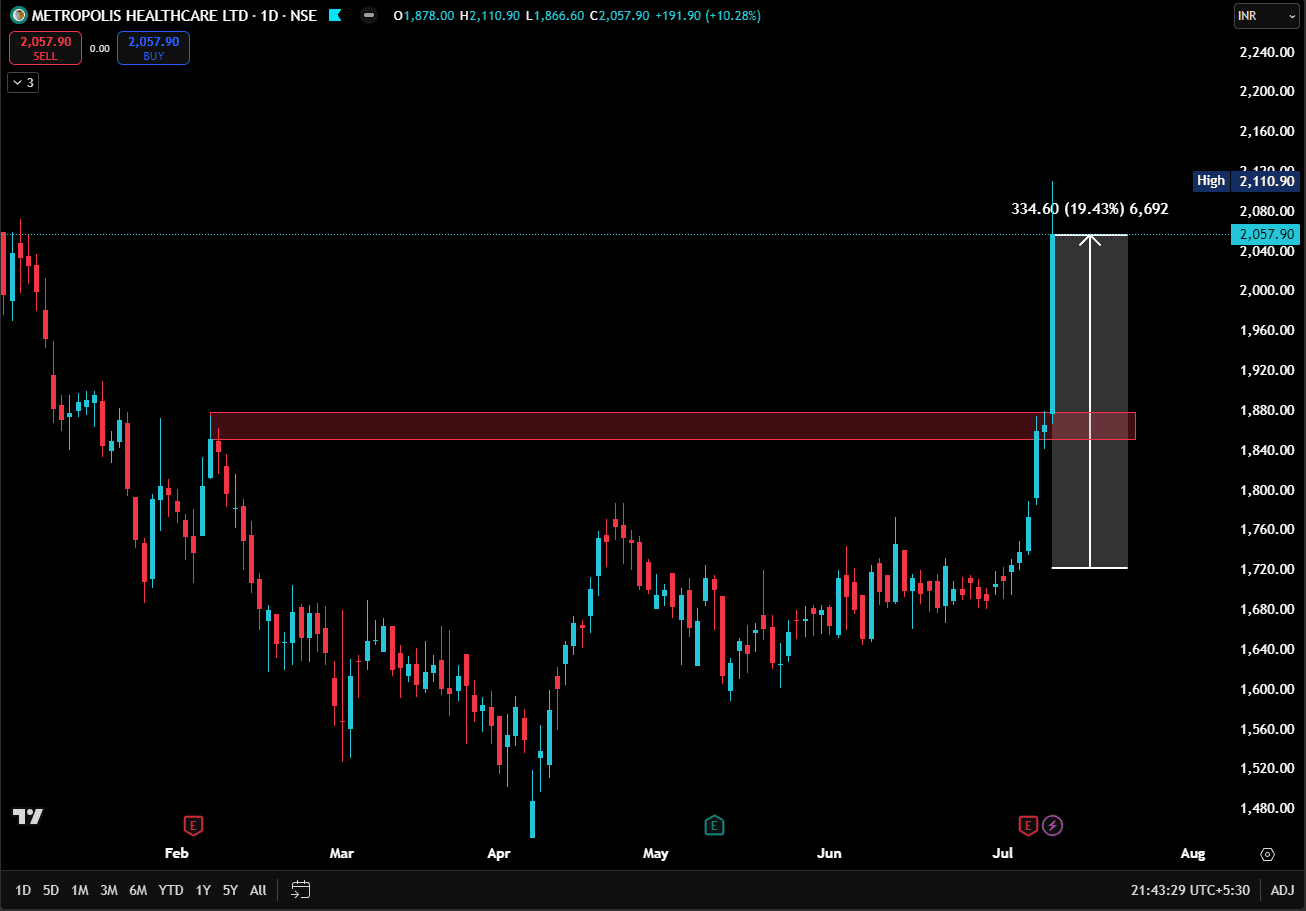This screenshot has width=1306, height=911.
Task: Click the Feb label on time axis
Action: point(176,853)
